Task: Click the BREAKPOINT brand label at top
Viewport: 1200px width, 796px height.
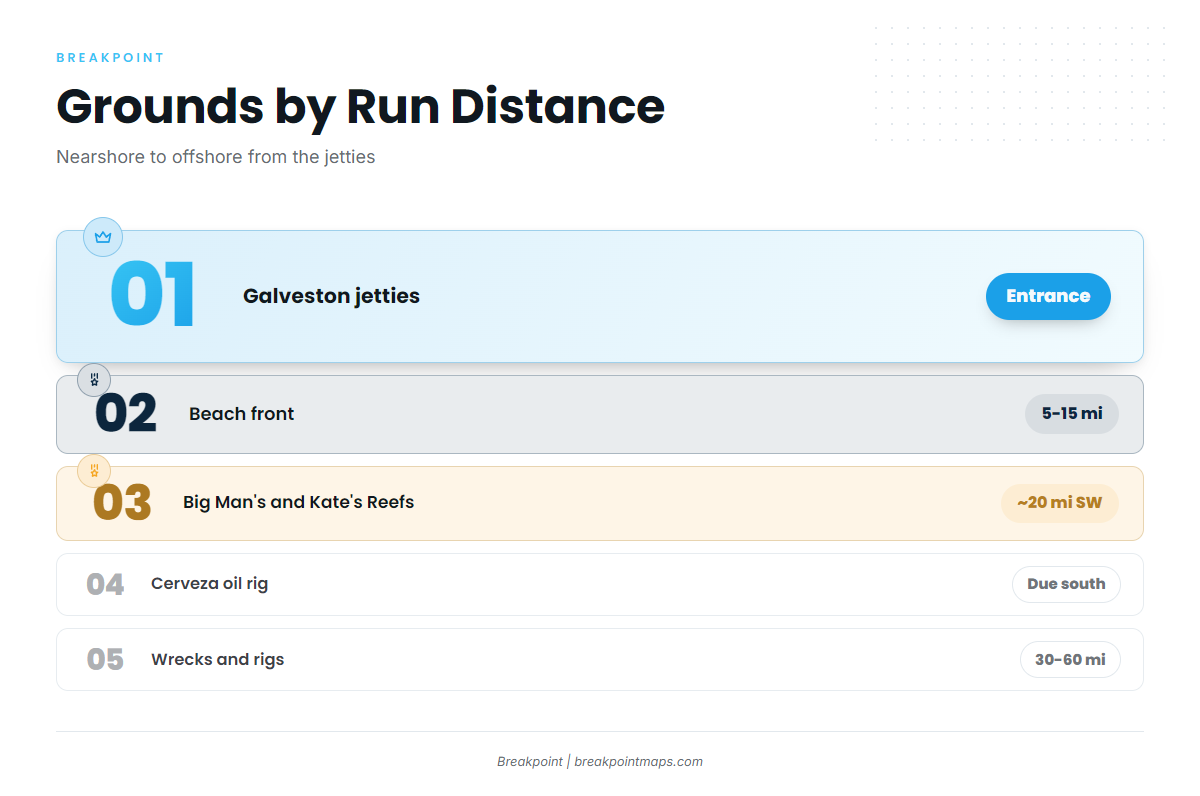Action: (x=110, y=58)
